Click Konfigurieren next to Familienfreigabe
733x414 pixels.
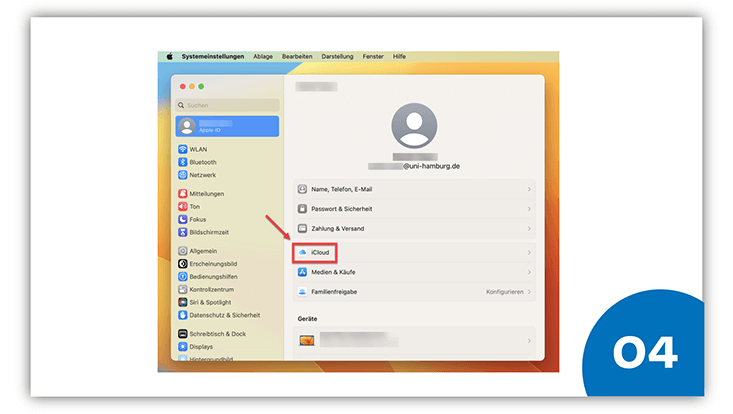(504, 292)
